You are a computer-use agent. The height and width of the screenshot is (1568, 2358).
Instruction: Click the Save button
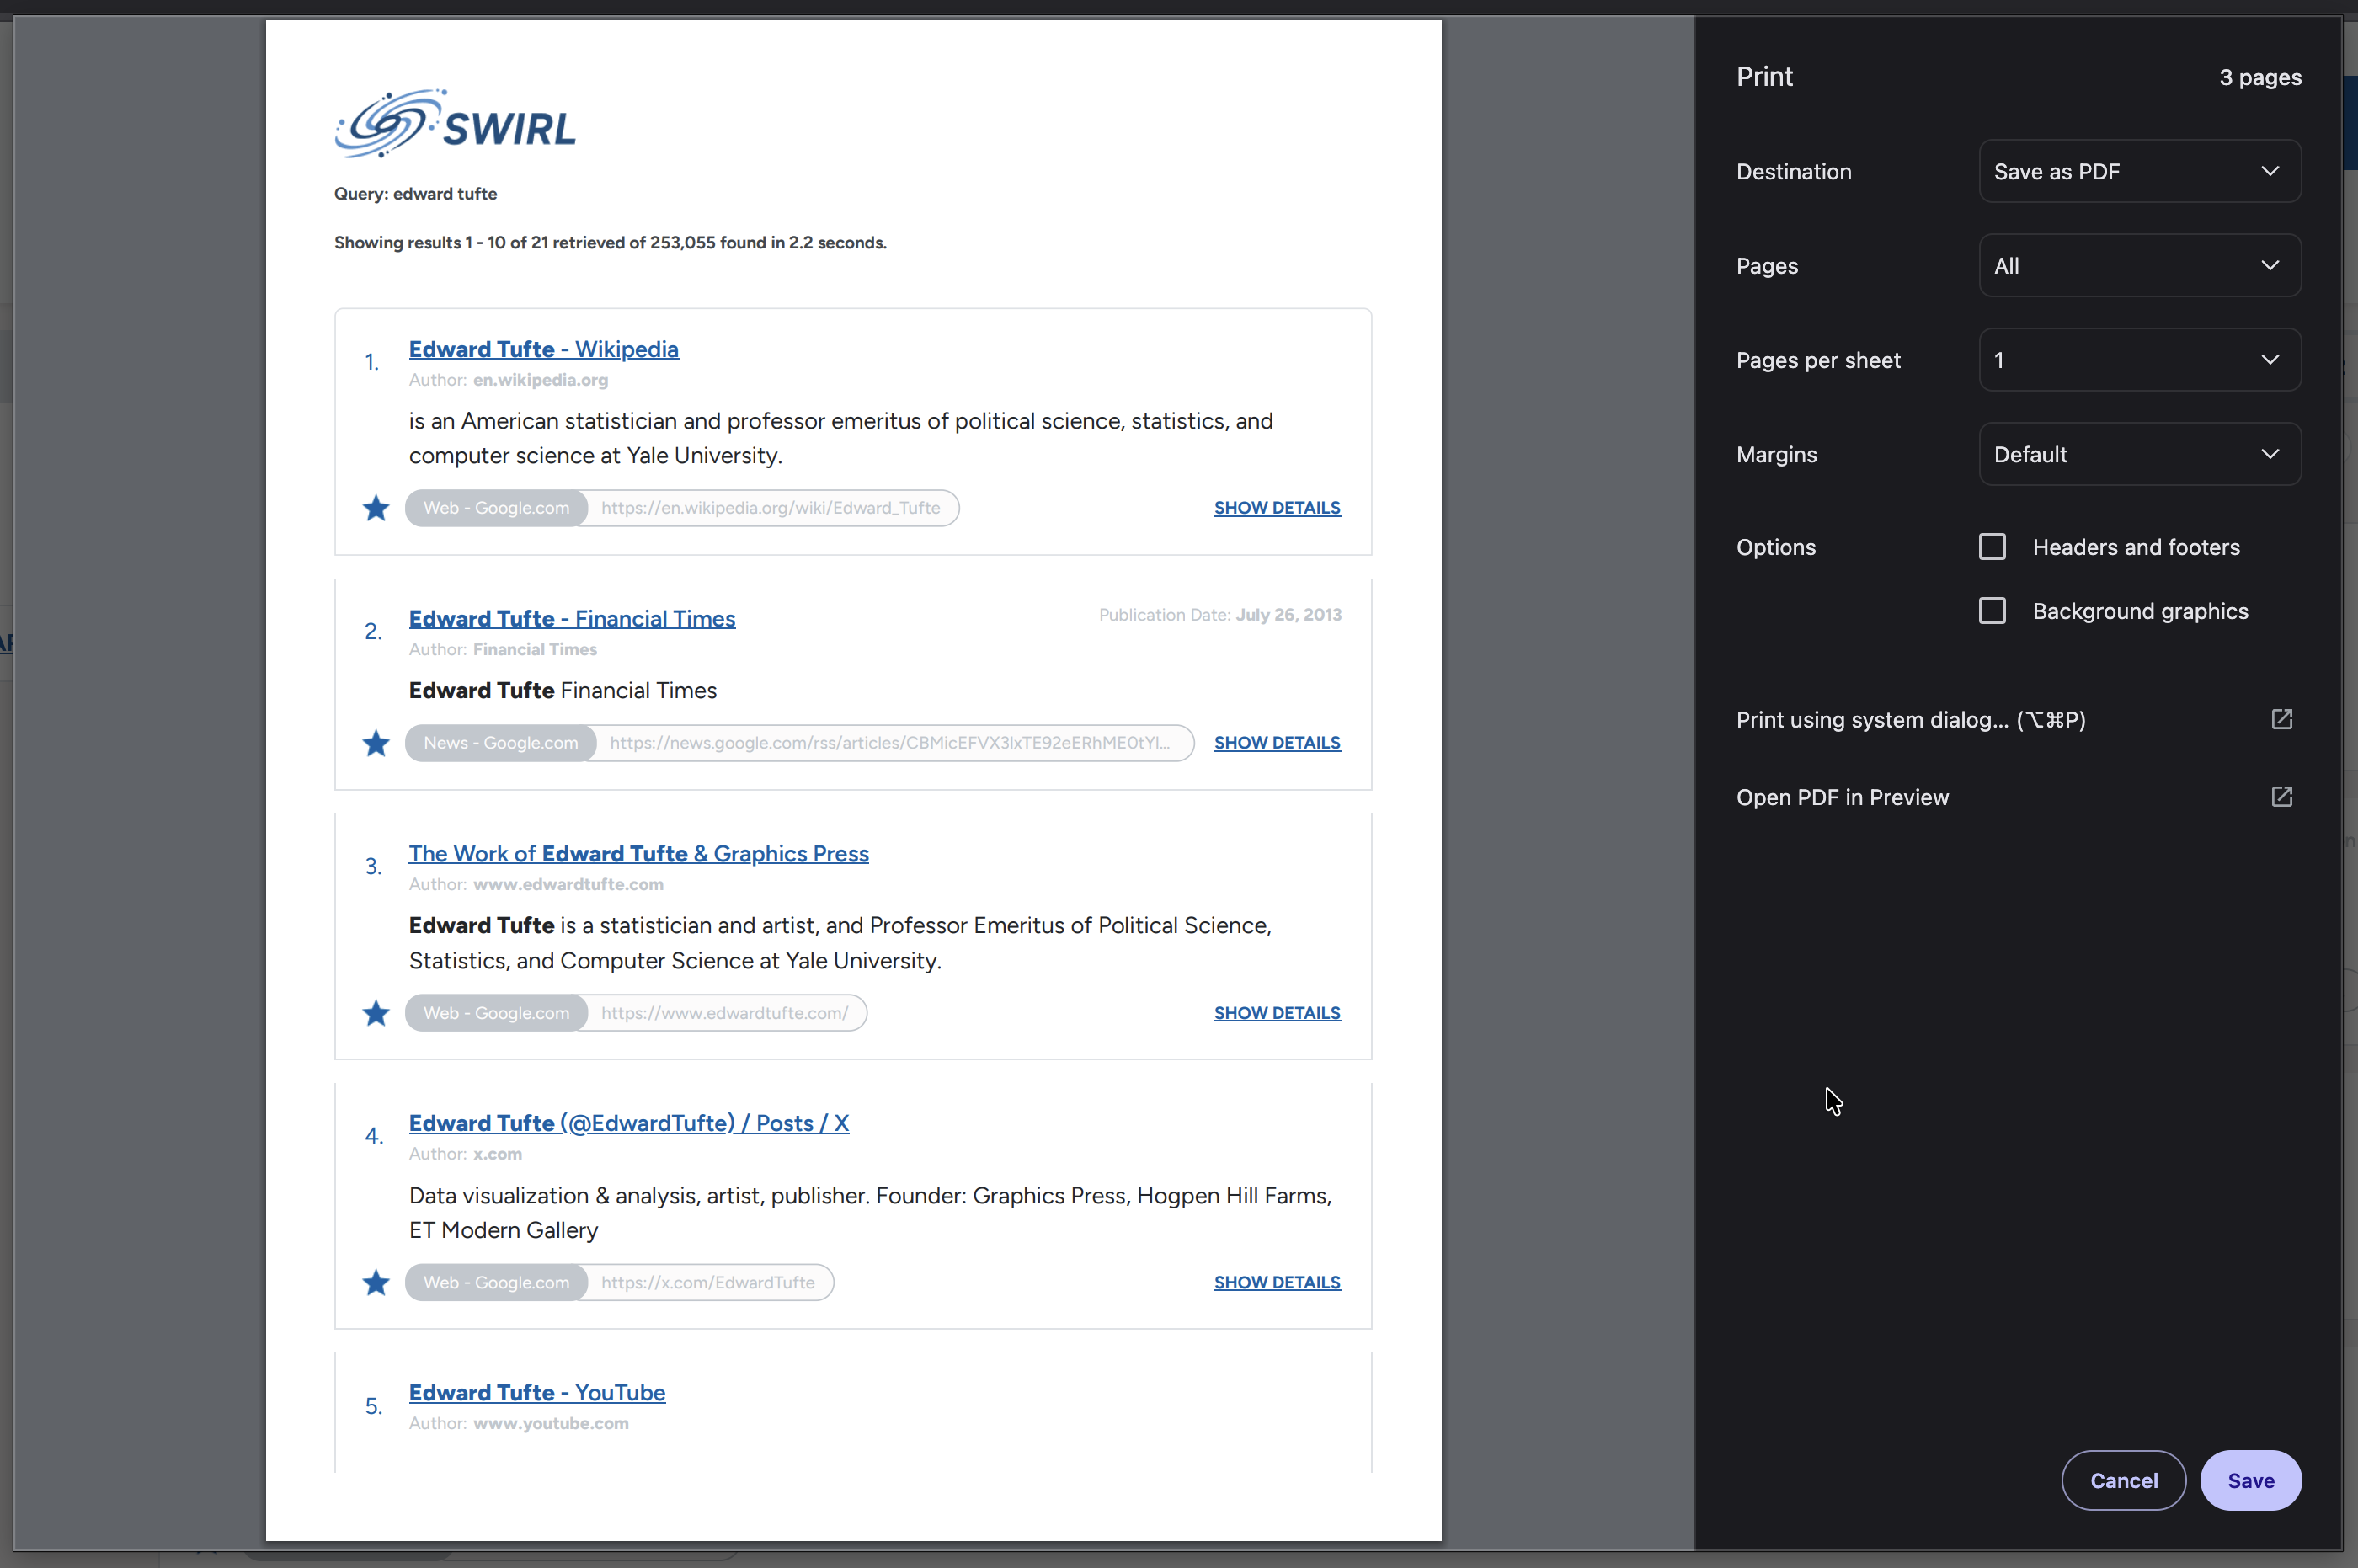tap(2250, 1480)
